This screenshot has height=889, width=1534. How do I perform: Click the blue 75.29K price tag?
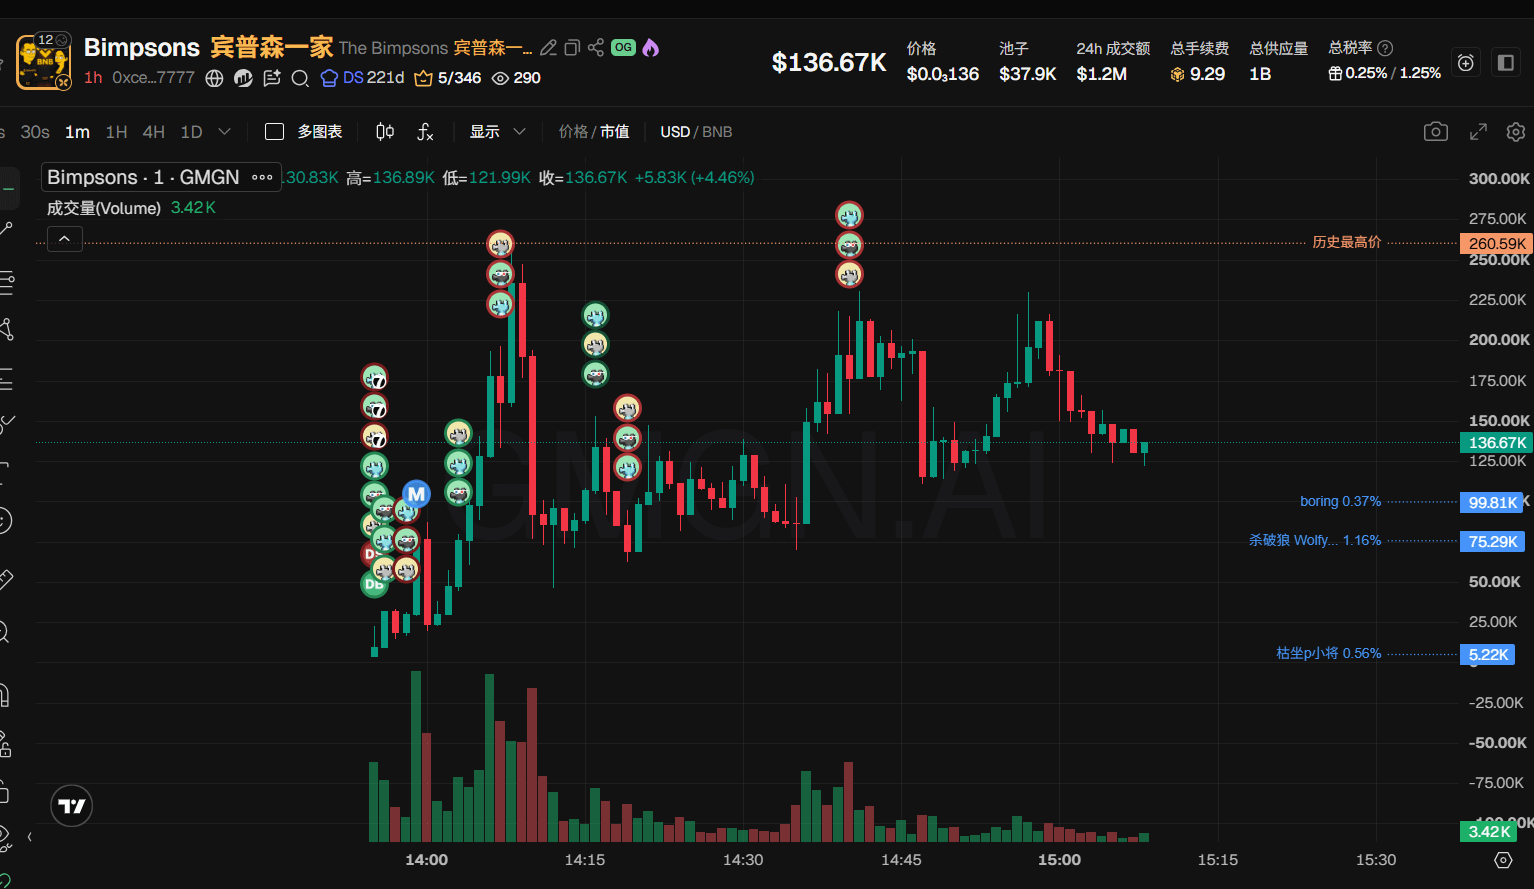click(x=1492, y=541)
